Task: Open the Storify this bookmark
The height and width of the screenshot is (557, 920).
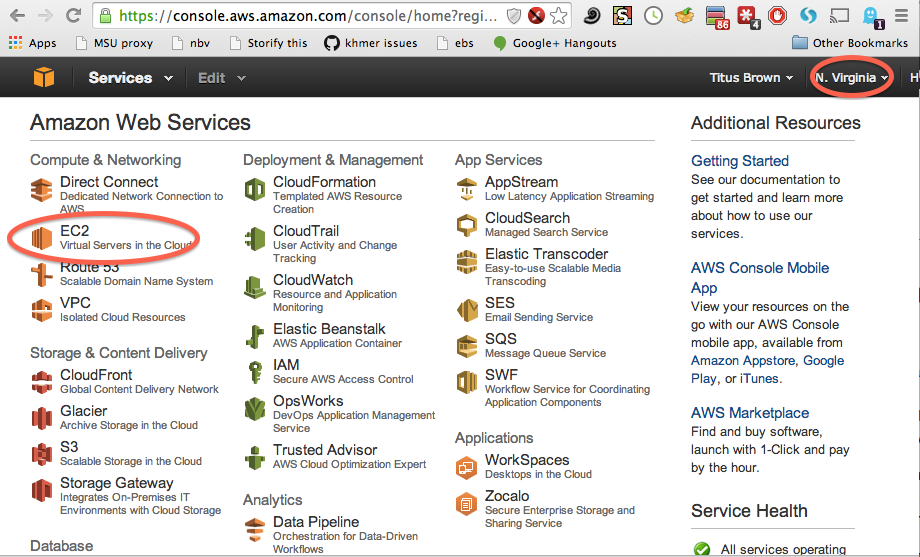Action: pyautogui.click(x=269, y=43)
